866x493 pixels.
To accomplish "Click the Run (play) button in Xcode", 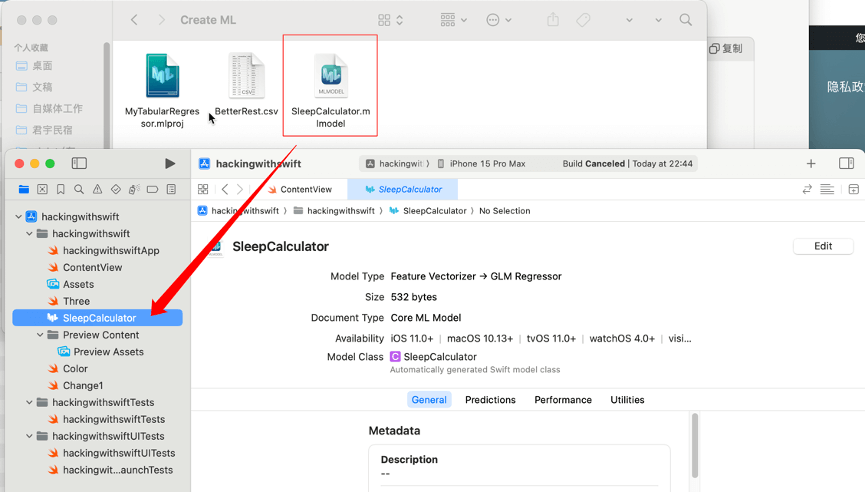I will click(170, 163).
